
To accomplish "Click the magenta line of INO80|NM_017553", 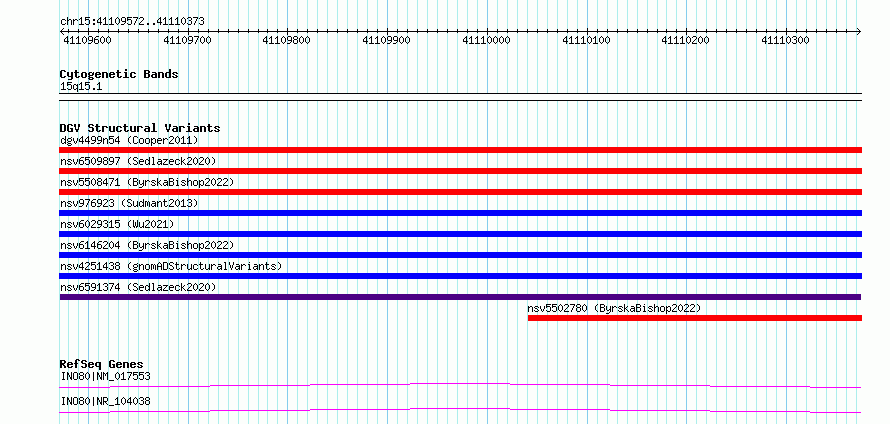I will 460,385.
